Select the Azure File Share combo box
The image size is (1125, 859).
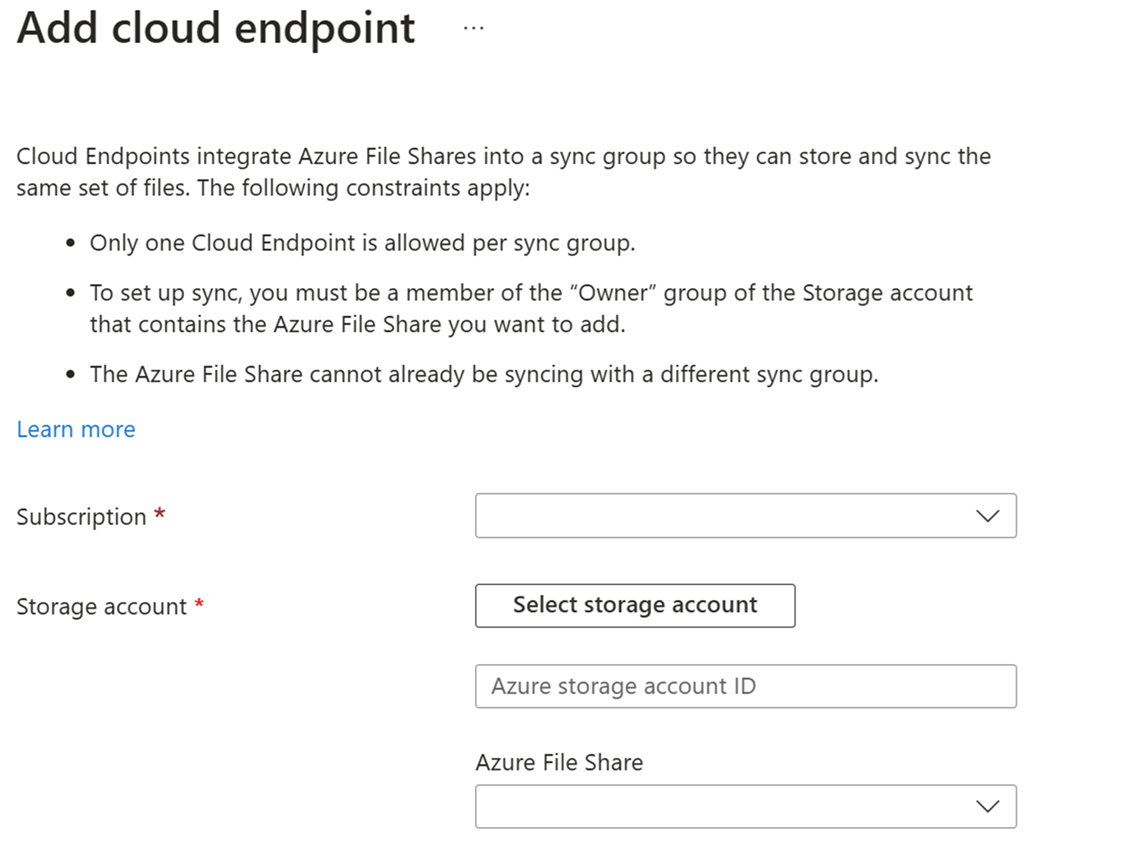(x=745, y=806)
